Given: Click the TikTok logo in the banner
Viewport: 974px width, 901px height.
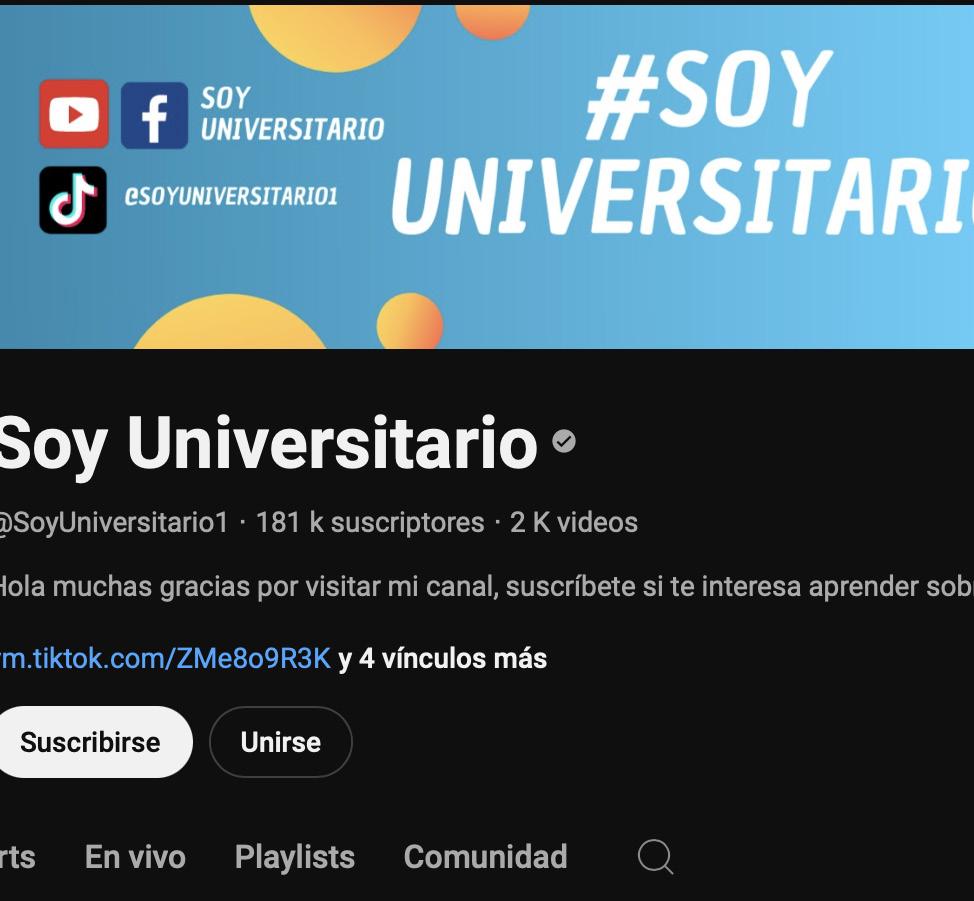Looking at the screenshot, I should click(73, 200).
